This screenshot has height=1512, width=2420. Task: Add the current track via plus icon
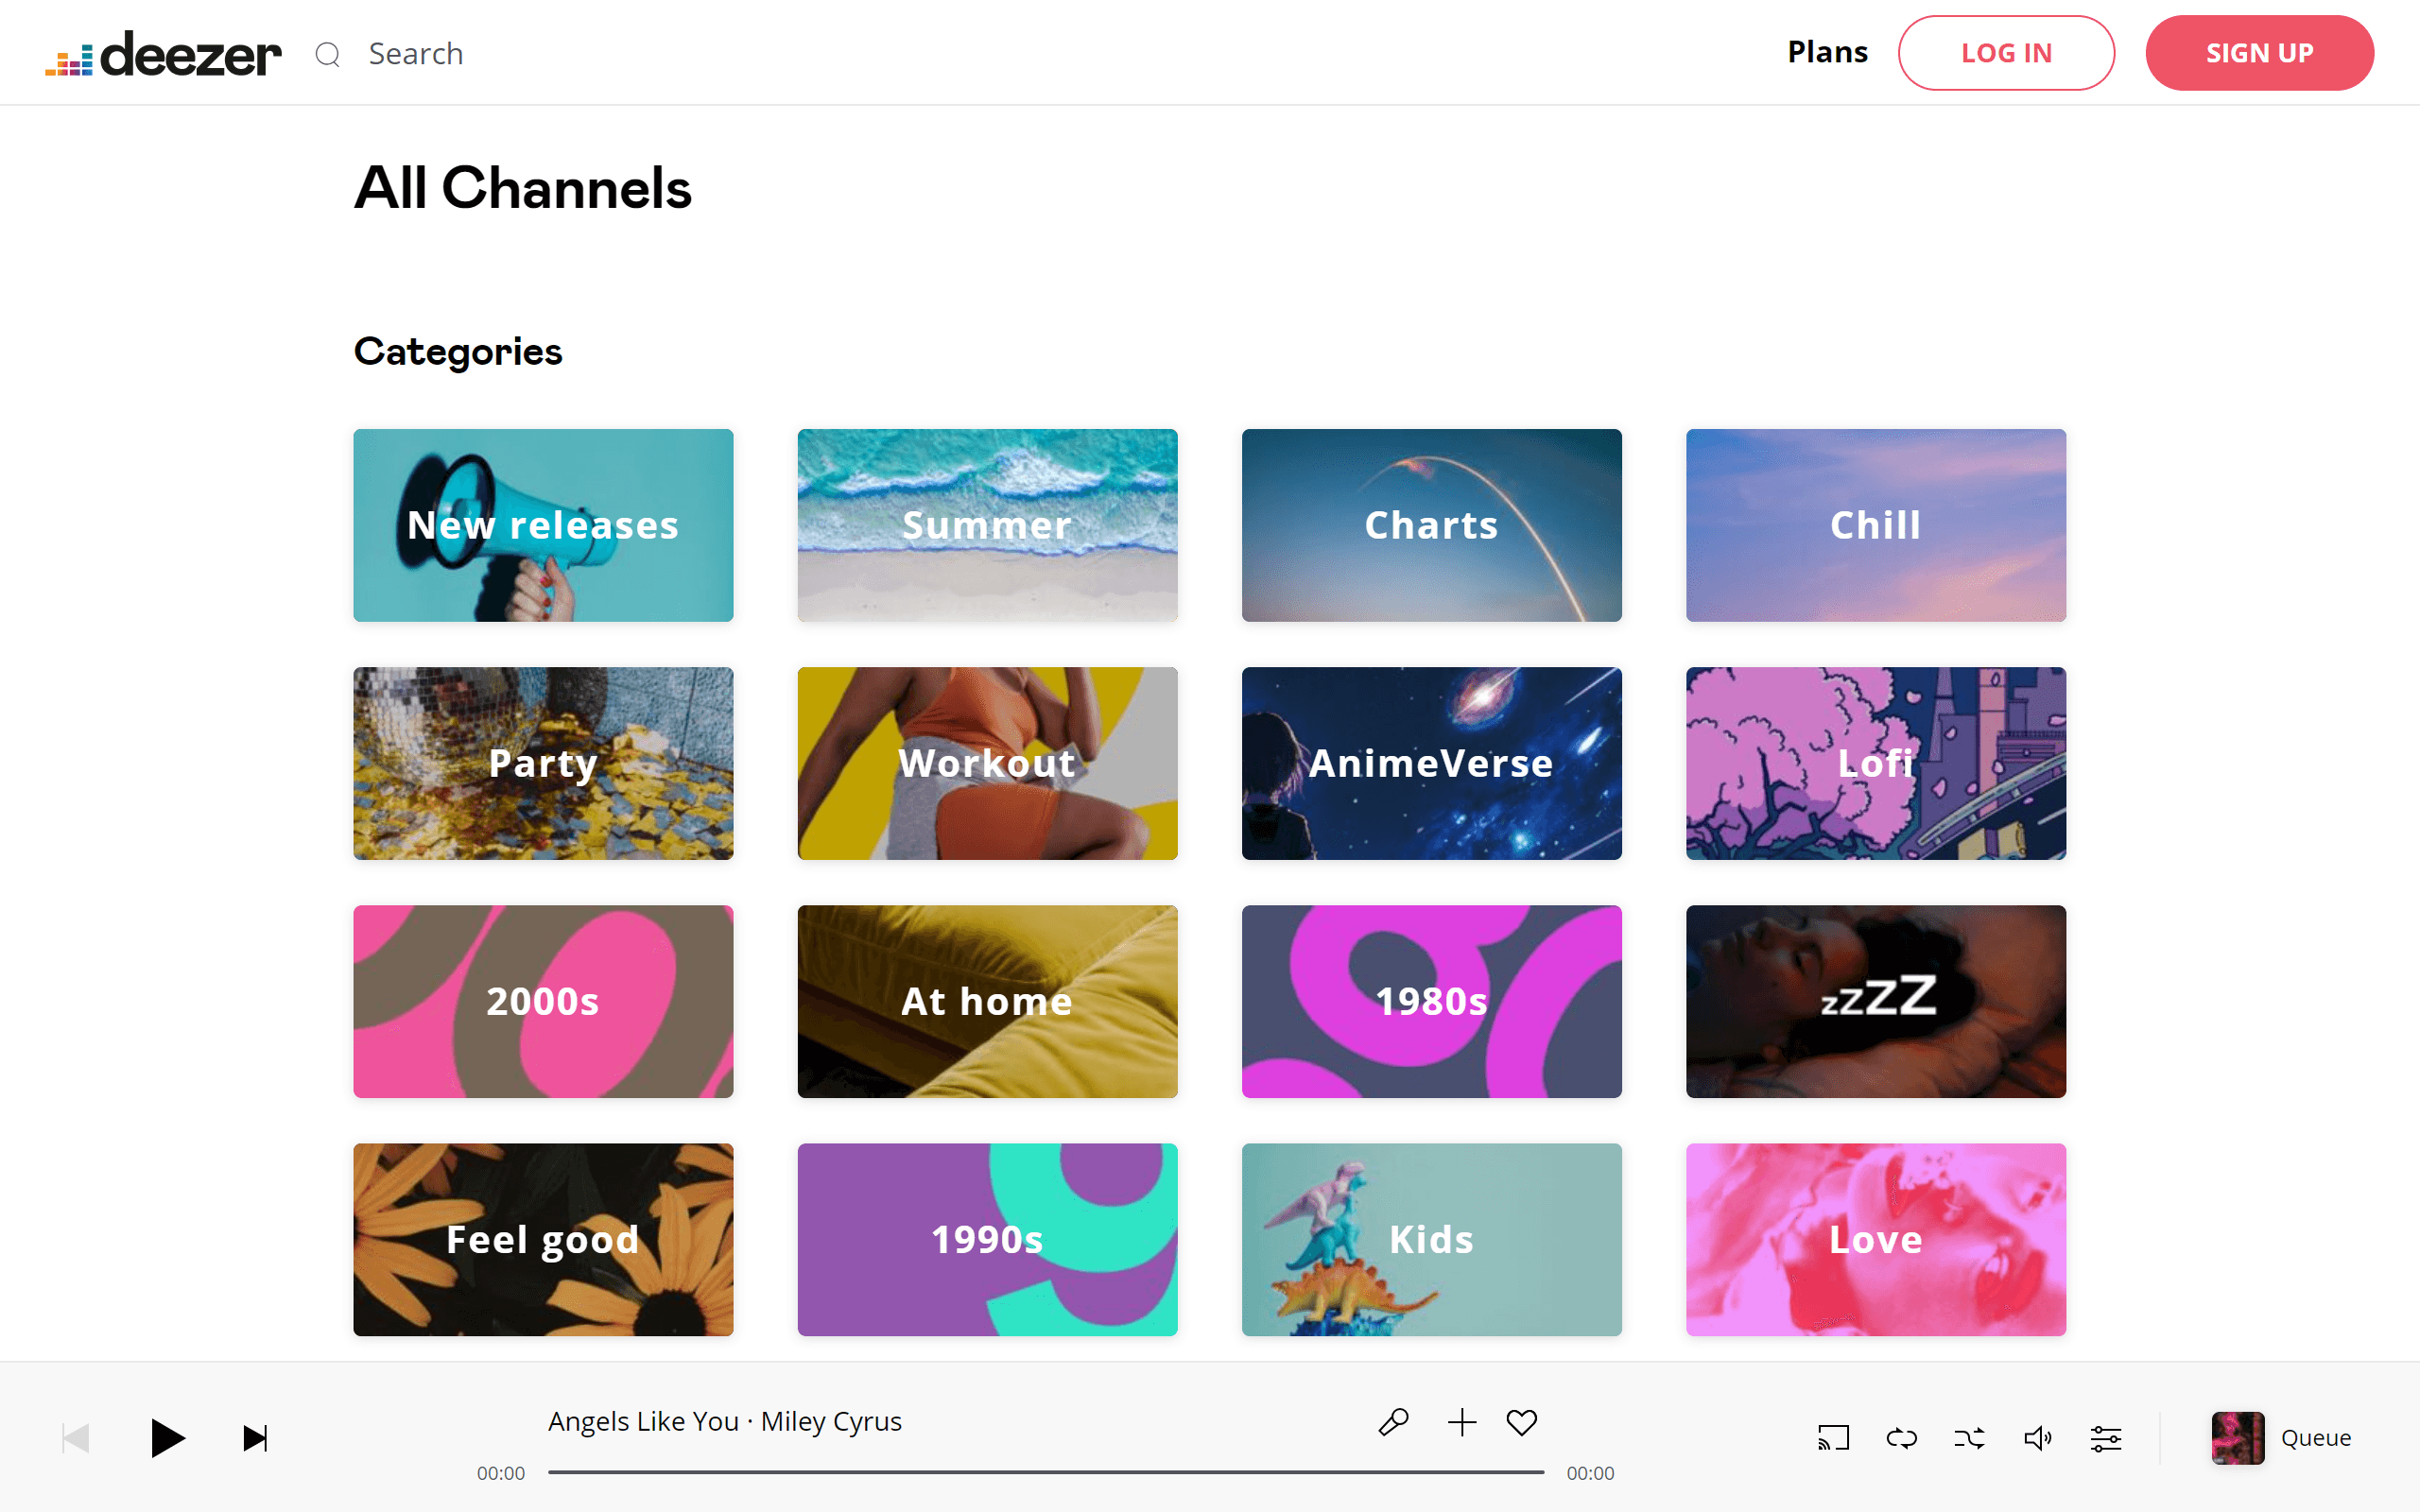(x=1461, y=1421)
